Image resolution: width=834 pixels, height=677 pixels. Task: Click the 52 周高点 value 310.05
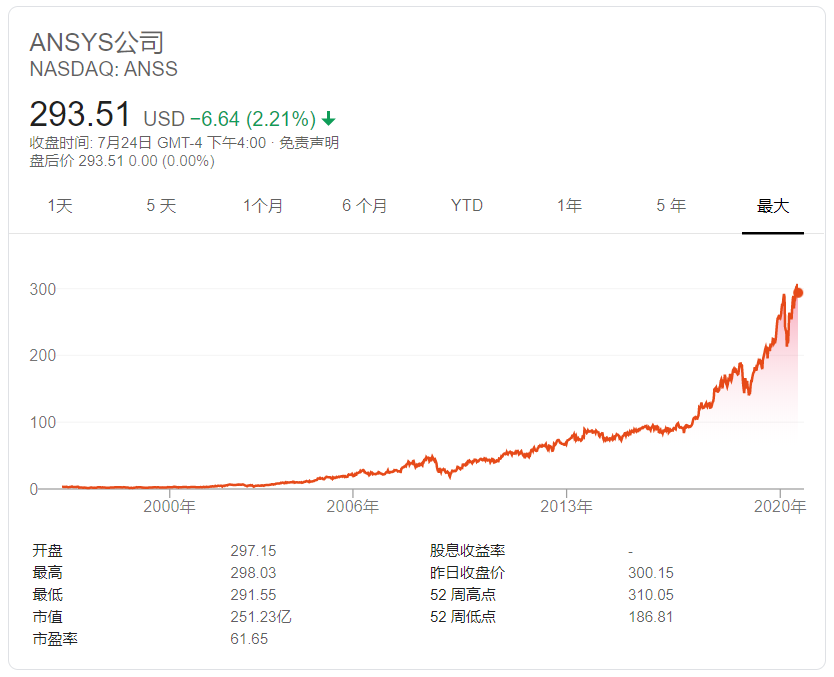point(650,595)
